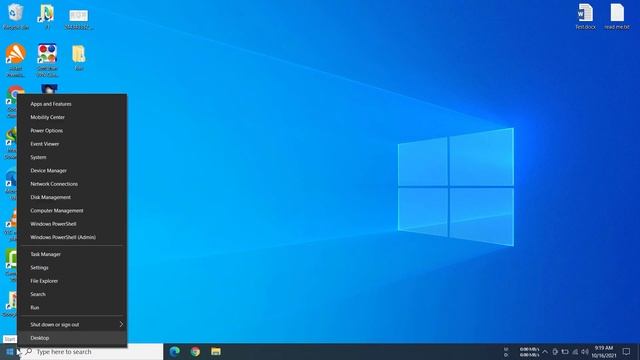The image size is (640, 360).
Task: Open Apps and Features from the menu
Action: click(72, 104)
